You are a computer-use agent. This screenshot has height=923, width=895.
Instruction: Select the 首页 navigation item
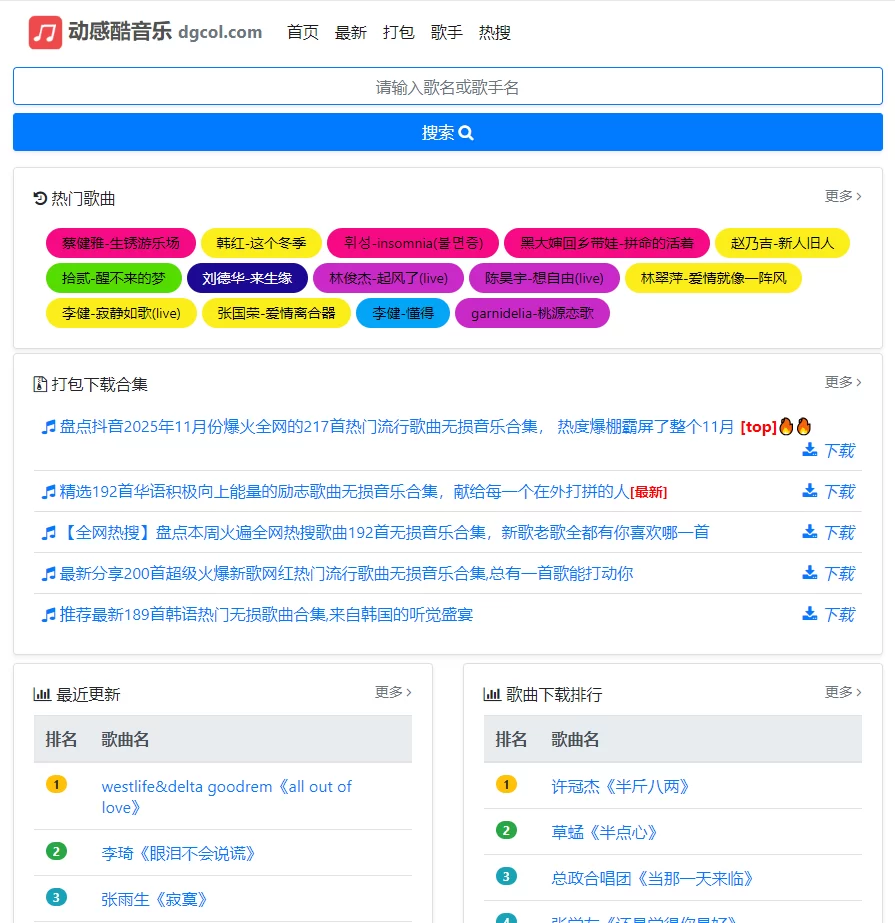(302, 32)
